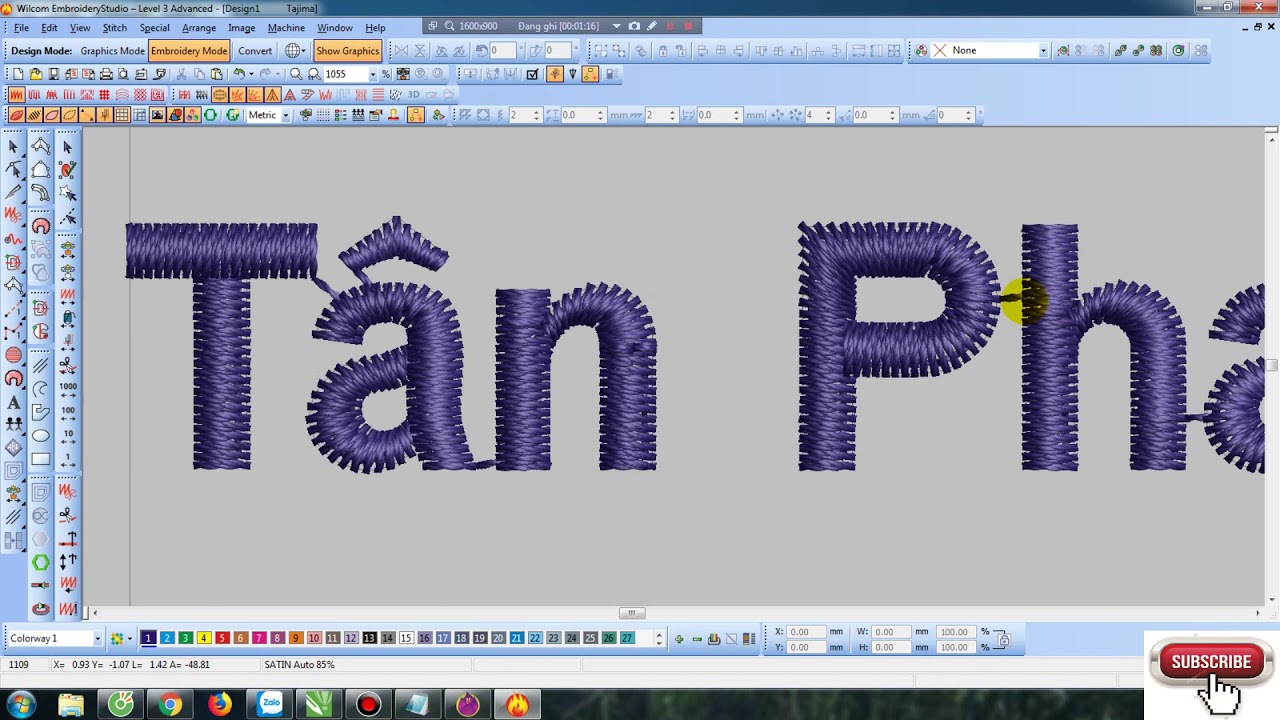This screenshot has height=720, width=1280.
Task: Toggle the highlighted branching icon next to the stamp
Action: [415, 116]
